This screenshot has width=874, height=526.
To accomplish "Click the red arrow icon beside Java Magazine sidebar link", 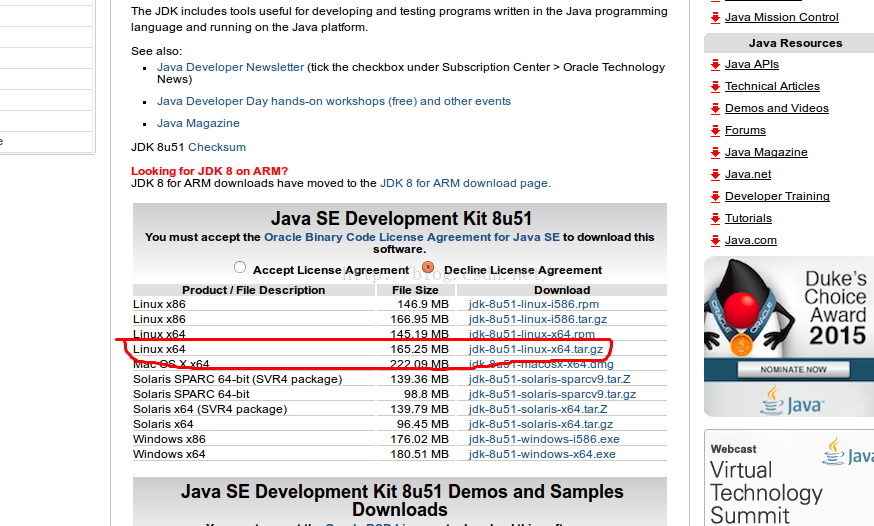I will pyautogui.click(x=715, y=153).
